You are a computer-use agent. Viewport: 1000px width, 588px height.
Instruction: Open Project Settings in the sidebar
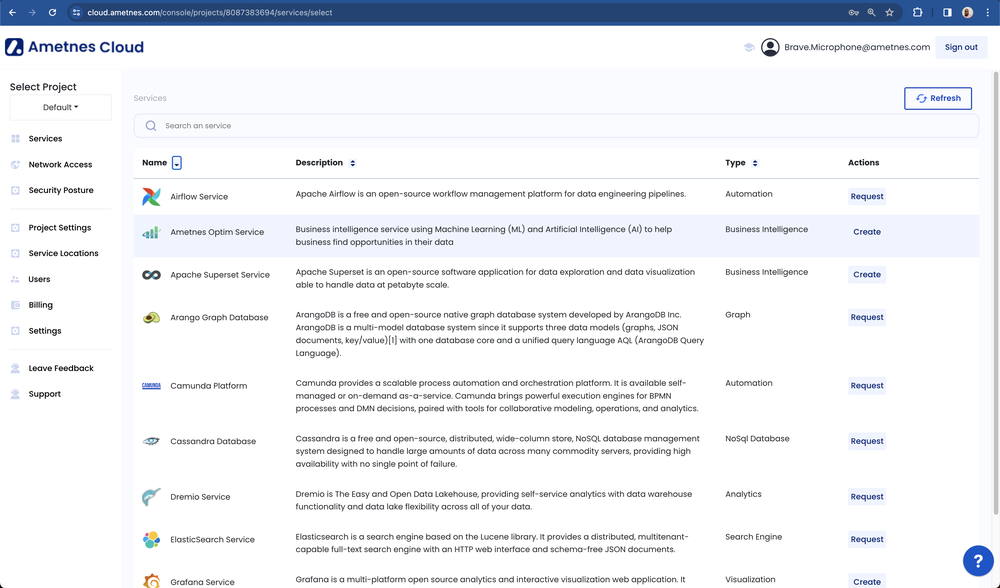pos(59,228)
